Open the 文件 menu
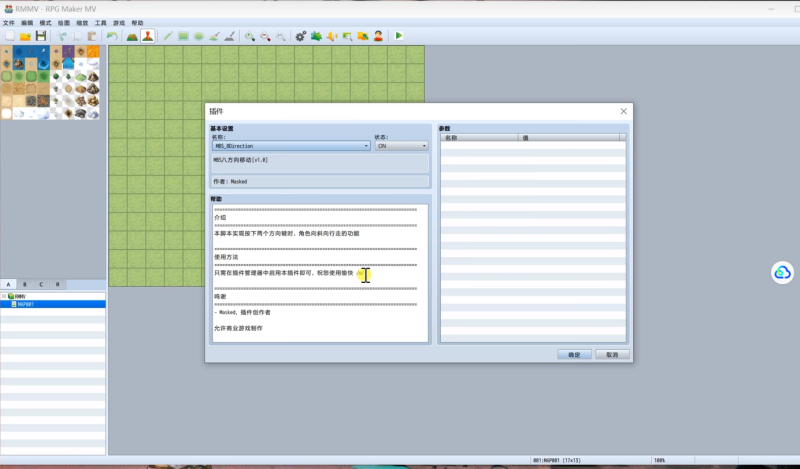Screen dimensions: 800x469 point(9,23)
